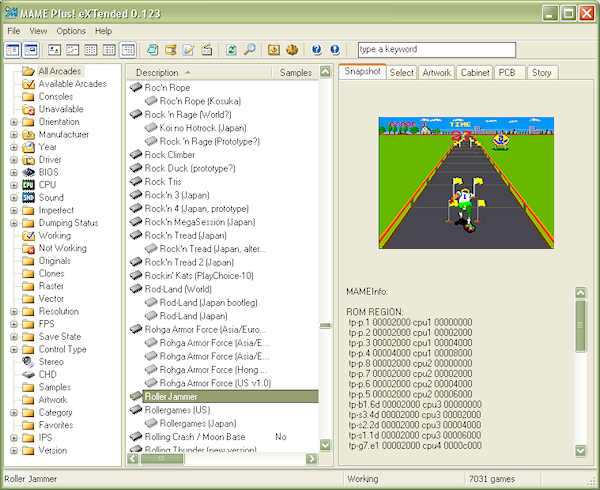600x490 pixels.
Task: Select the Favorites folder
Action: [55, 425]
